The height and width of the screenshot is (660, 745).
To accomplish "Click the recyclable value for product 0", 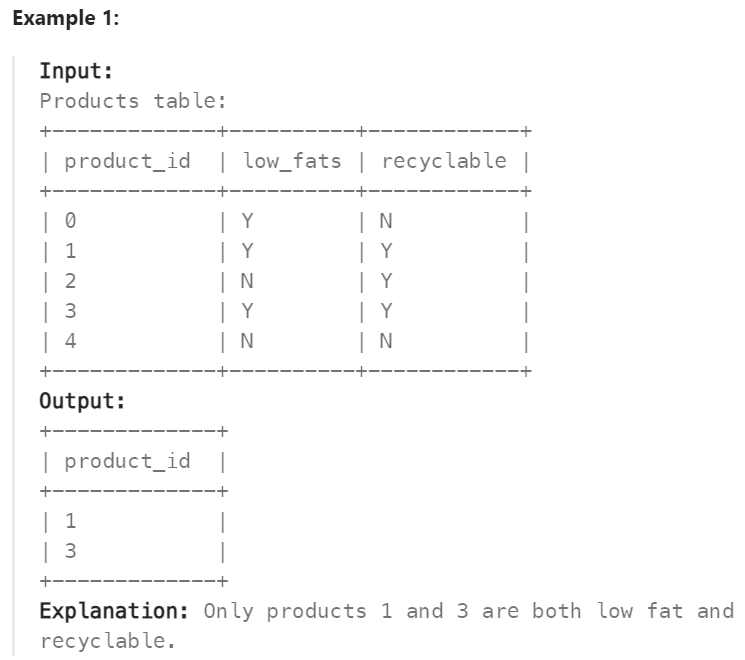I will tap(386, 221).
